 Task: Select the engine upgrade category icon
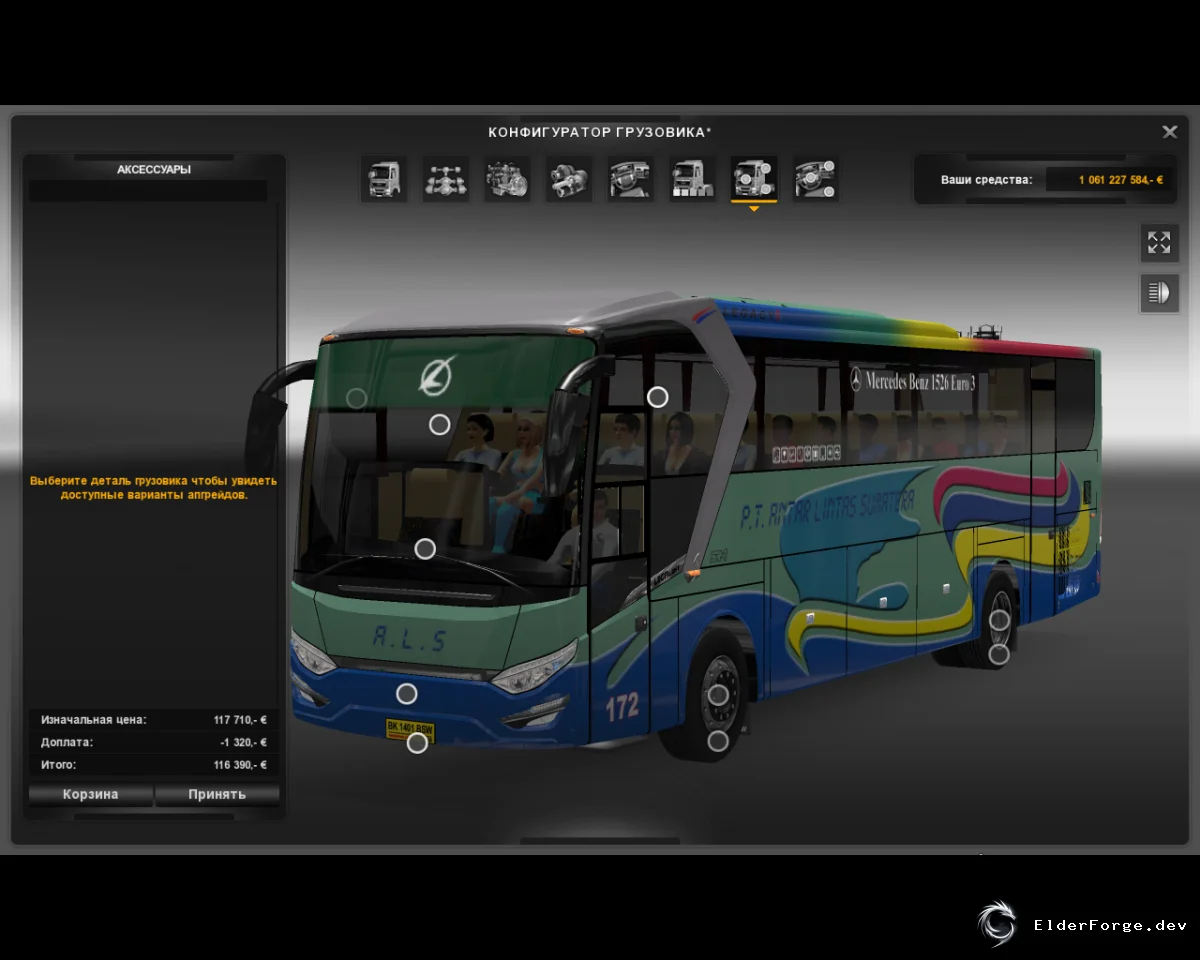508,180
